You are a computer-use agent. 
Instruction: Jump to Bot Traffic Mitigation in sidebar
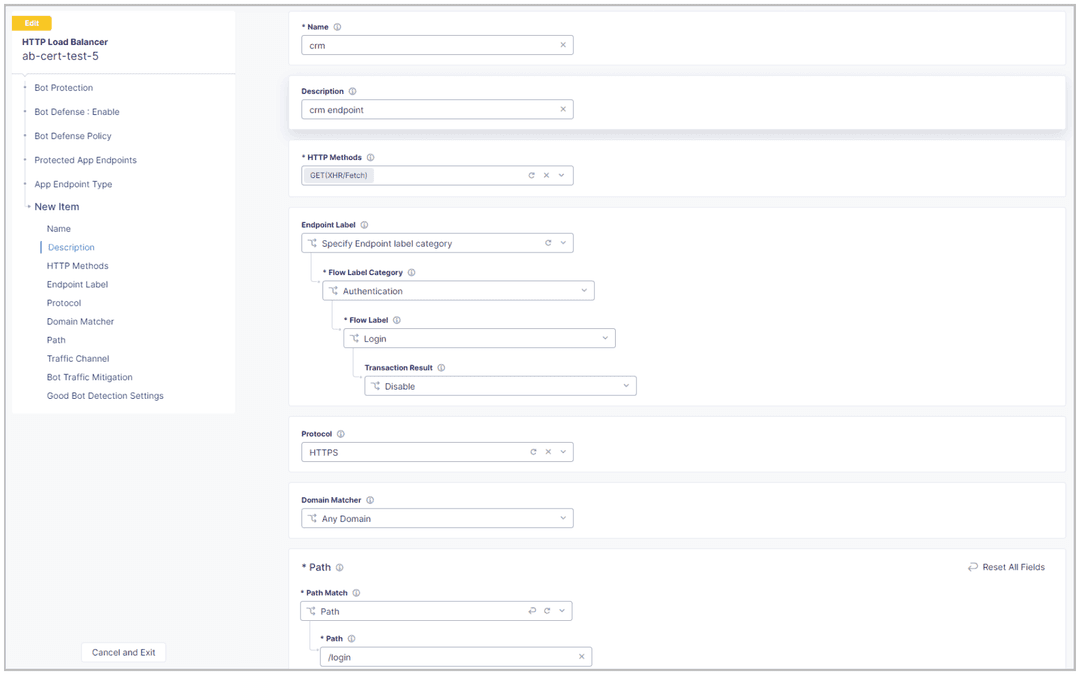coord(90,377)
